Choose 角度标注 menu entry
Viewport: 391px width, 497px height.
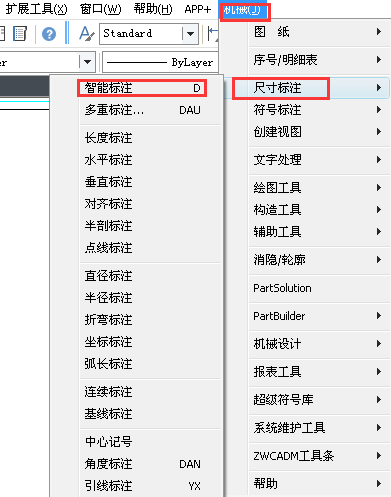(x=142, y=464)
